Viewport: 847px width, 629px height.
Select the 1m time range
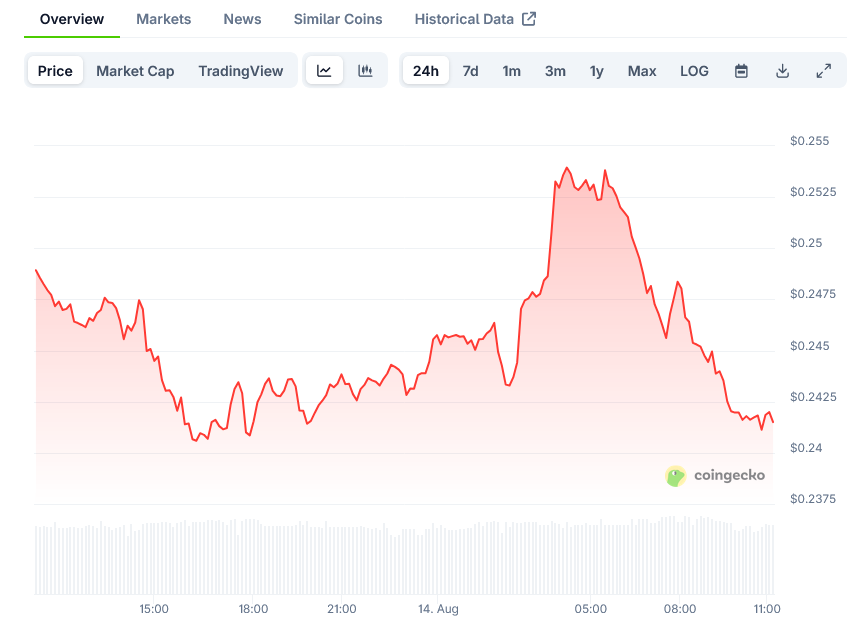point(512,71)
